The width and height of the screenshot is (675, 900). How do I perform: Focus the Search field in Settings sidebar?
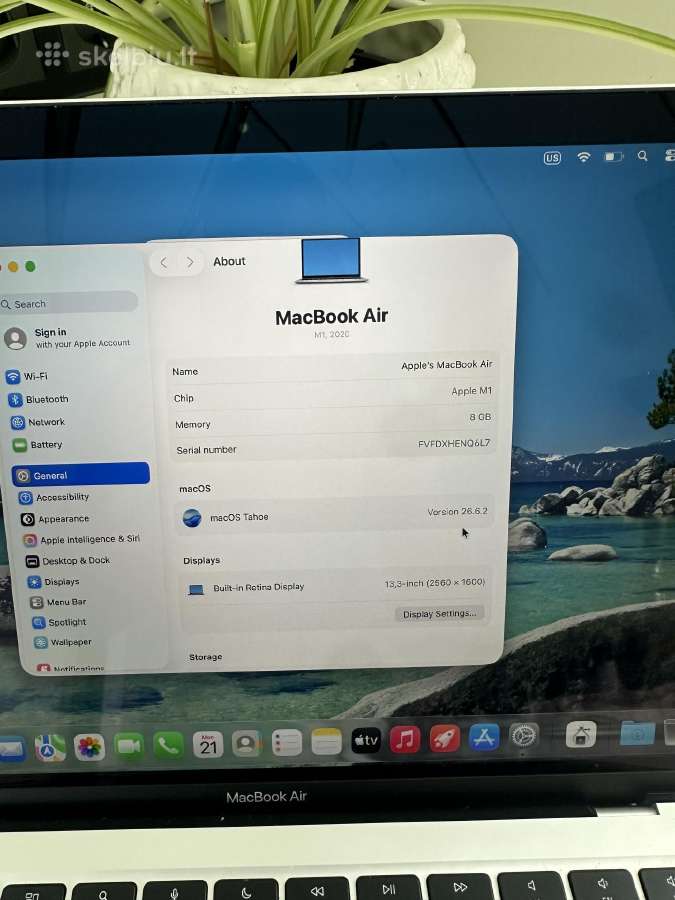(69, 303)
